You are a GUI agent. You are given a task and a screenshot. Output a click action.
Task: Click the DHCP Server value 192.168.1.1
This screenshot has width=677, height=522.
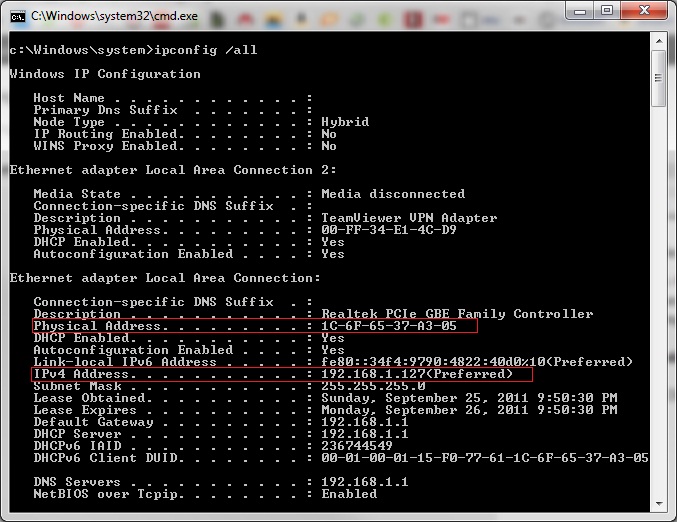click(364, 433)
